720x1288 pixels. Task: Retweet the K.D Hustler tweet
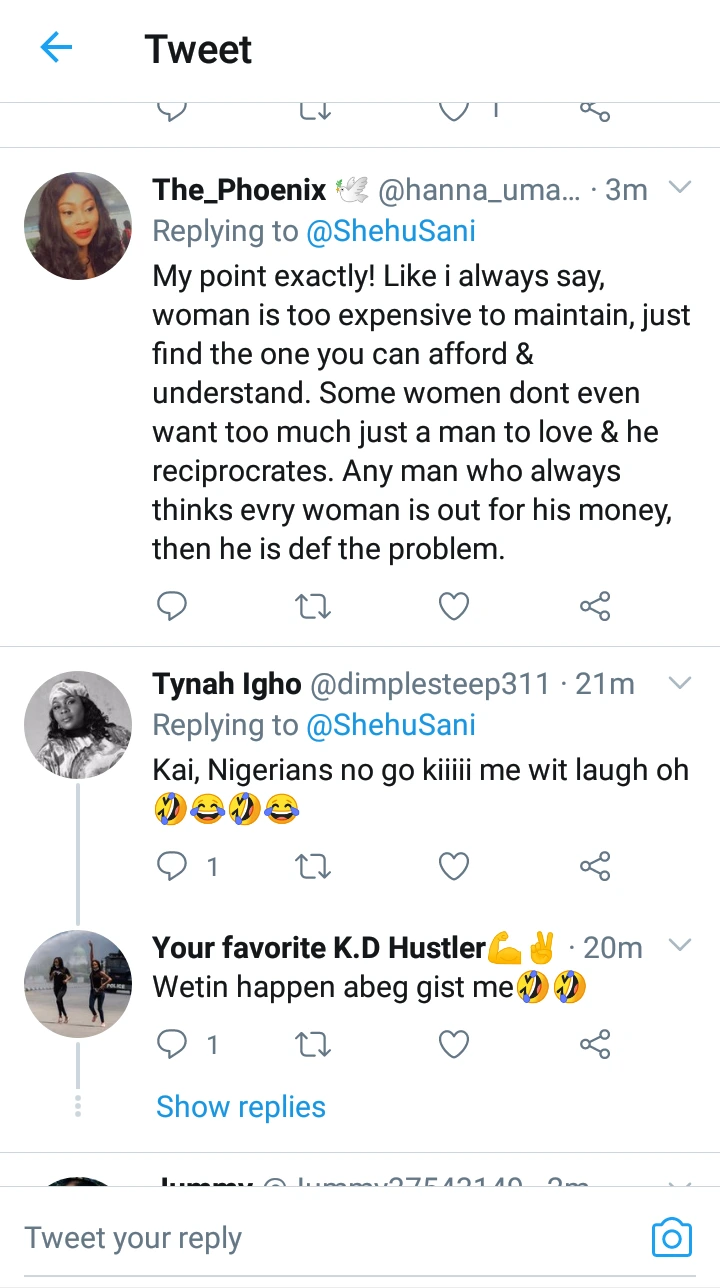tap(313, 1045)
